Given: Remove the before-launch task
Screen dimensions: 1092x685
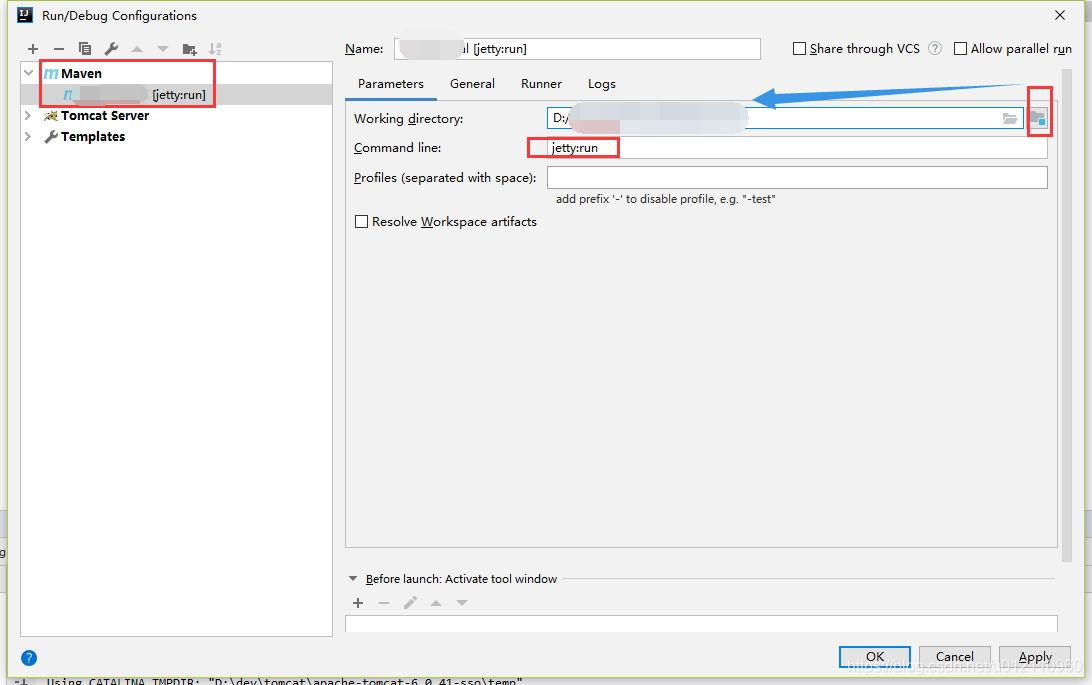Looking at the screenshot, I should click(384, 603).
